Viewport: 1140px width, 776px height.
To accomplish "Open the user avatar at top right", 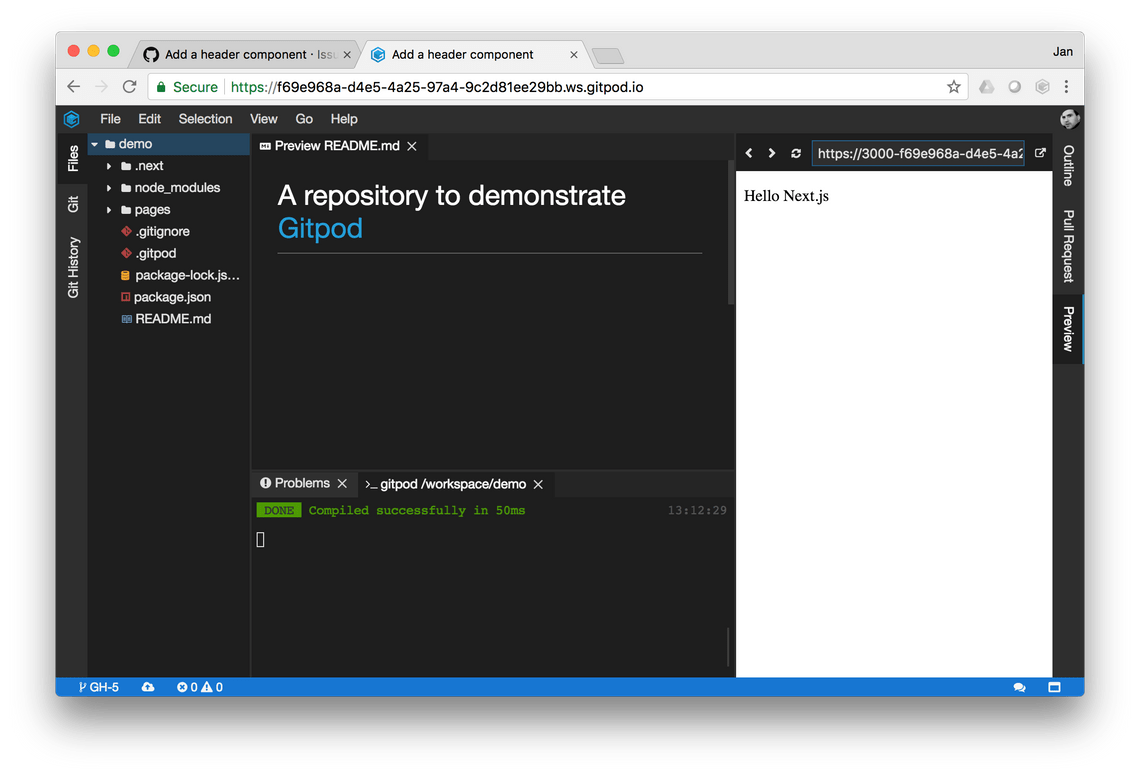I will (1069, 119).
